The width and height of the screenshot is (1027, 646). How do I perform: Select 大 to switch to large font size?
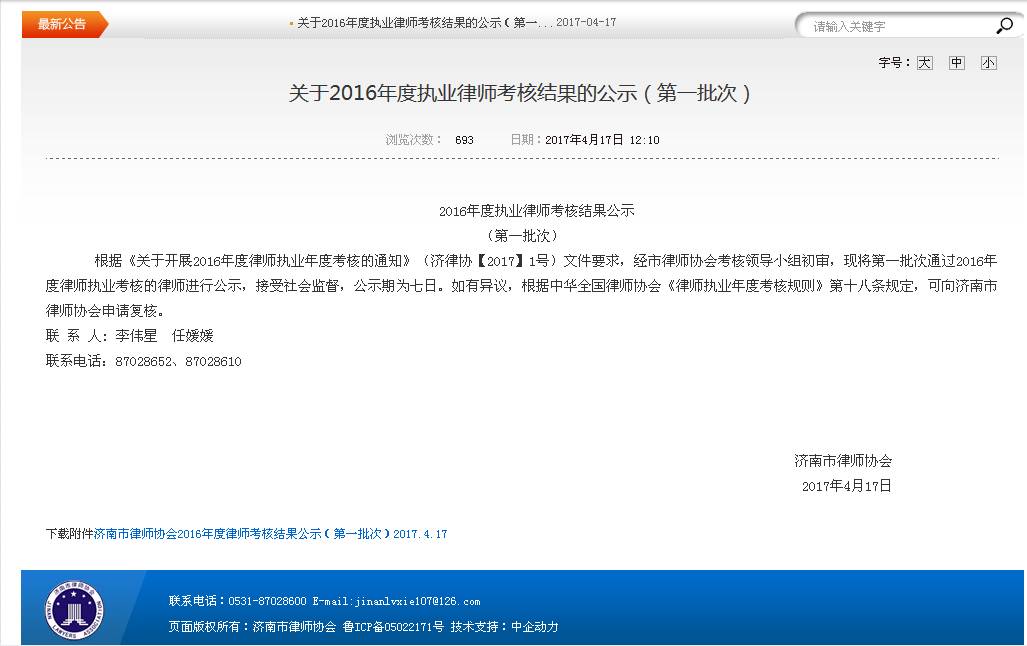[924, 62]
